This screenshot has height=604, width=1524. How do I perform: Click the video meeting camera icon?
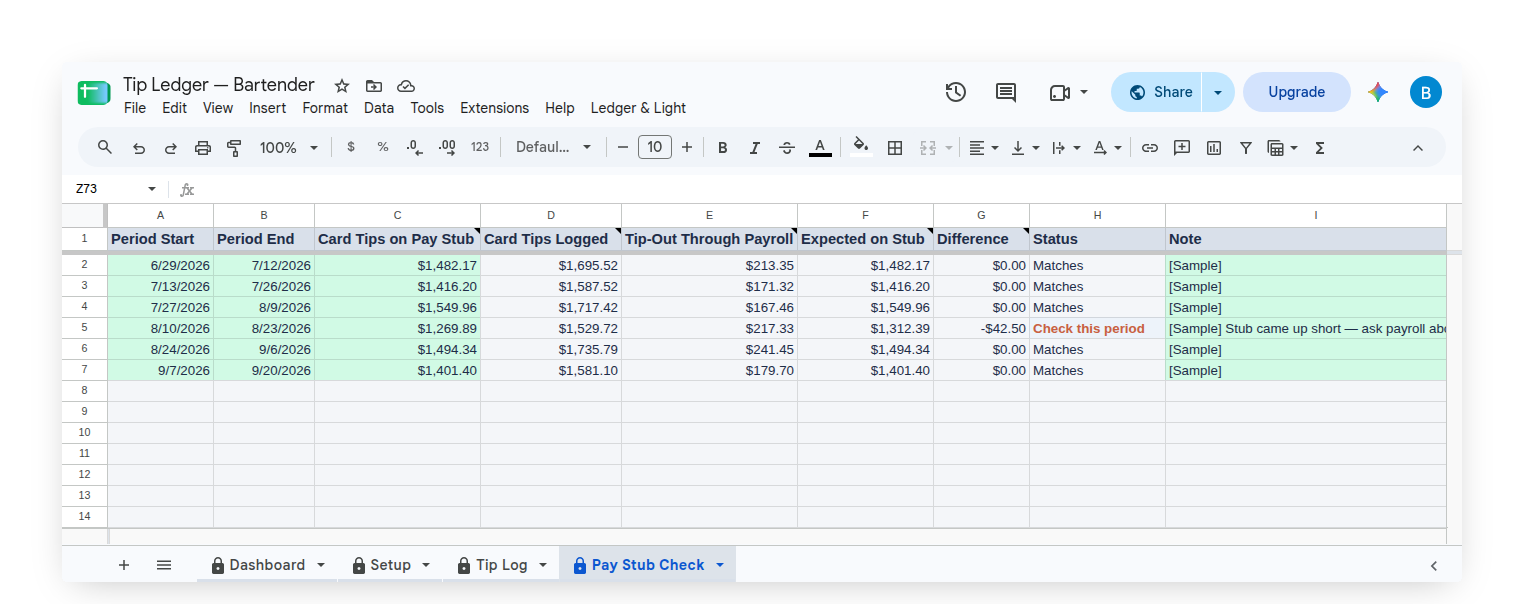pyautogui.click(x=1060, y=93)
